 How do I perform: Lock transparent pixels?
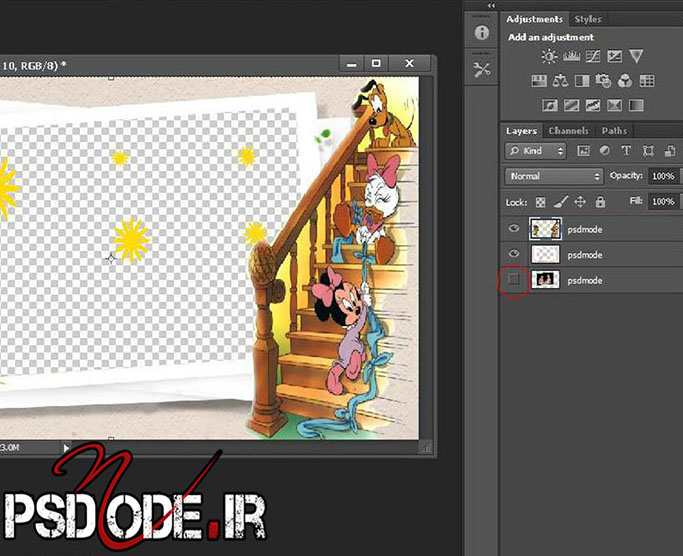[540, 202]
